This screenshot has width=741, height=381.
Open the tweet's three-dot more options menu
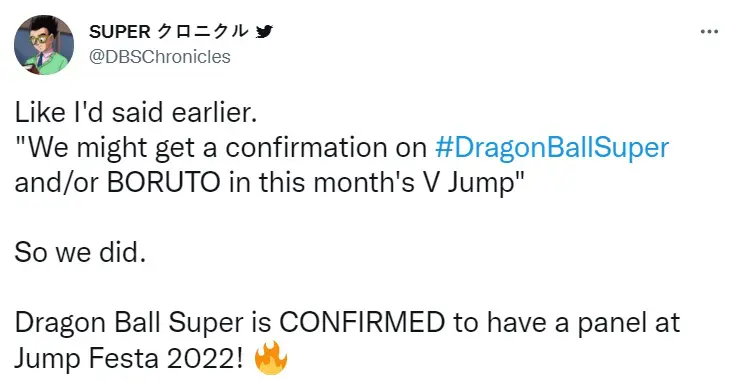click(x=709, y=32)
